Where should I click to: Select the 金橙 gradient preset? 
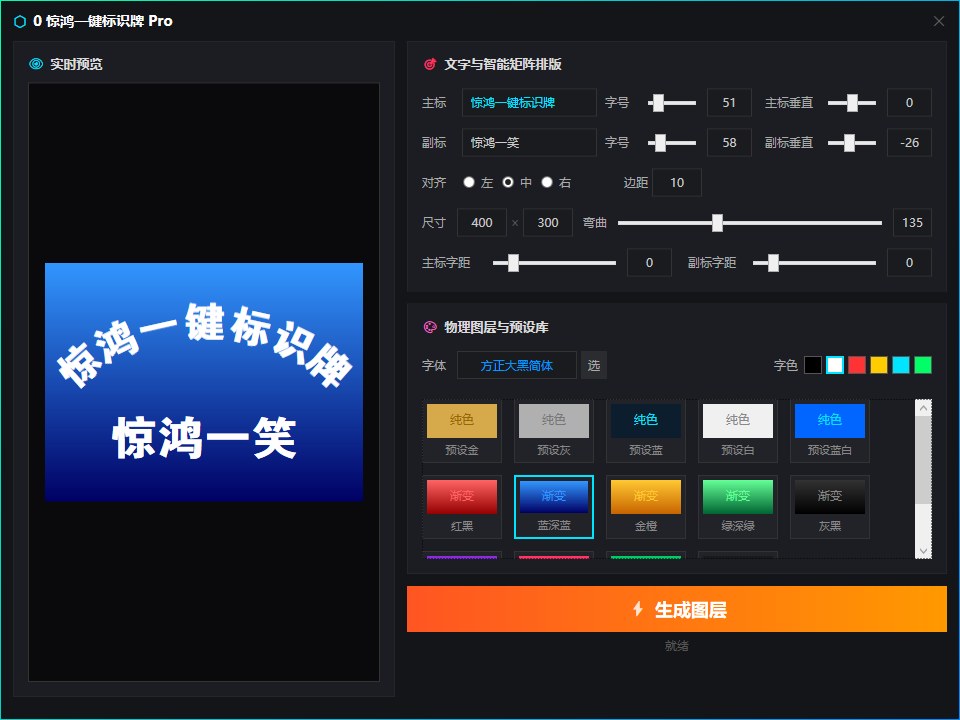coord(646,507)
